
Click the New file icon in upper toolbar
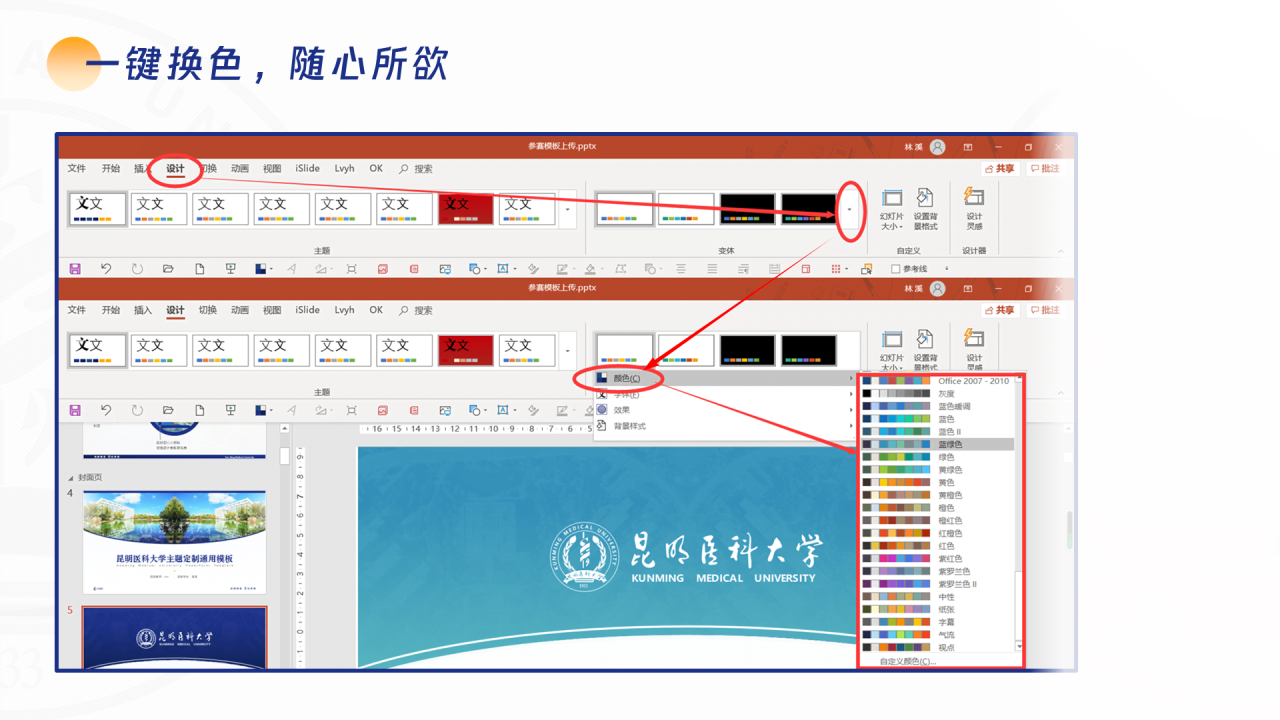click(199, 269)
